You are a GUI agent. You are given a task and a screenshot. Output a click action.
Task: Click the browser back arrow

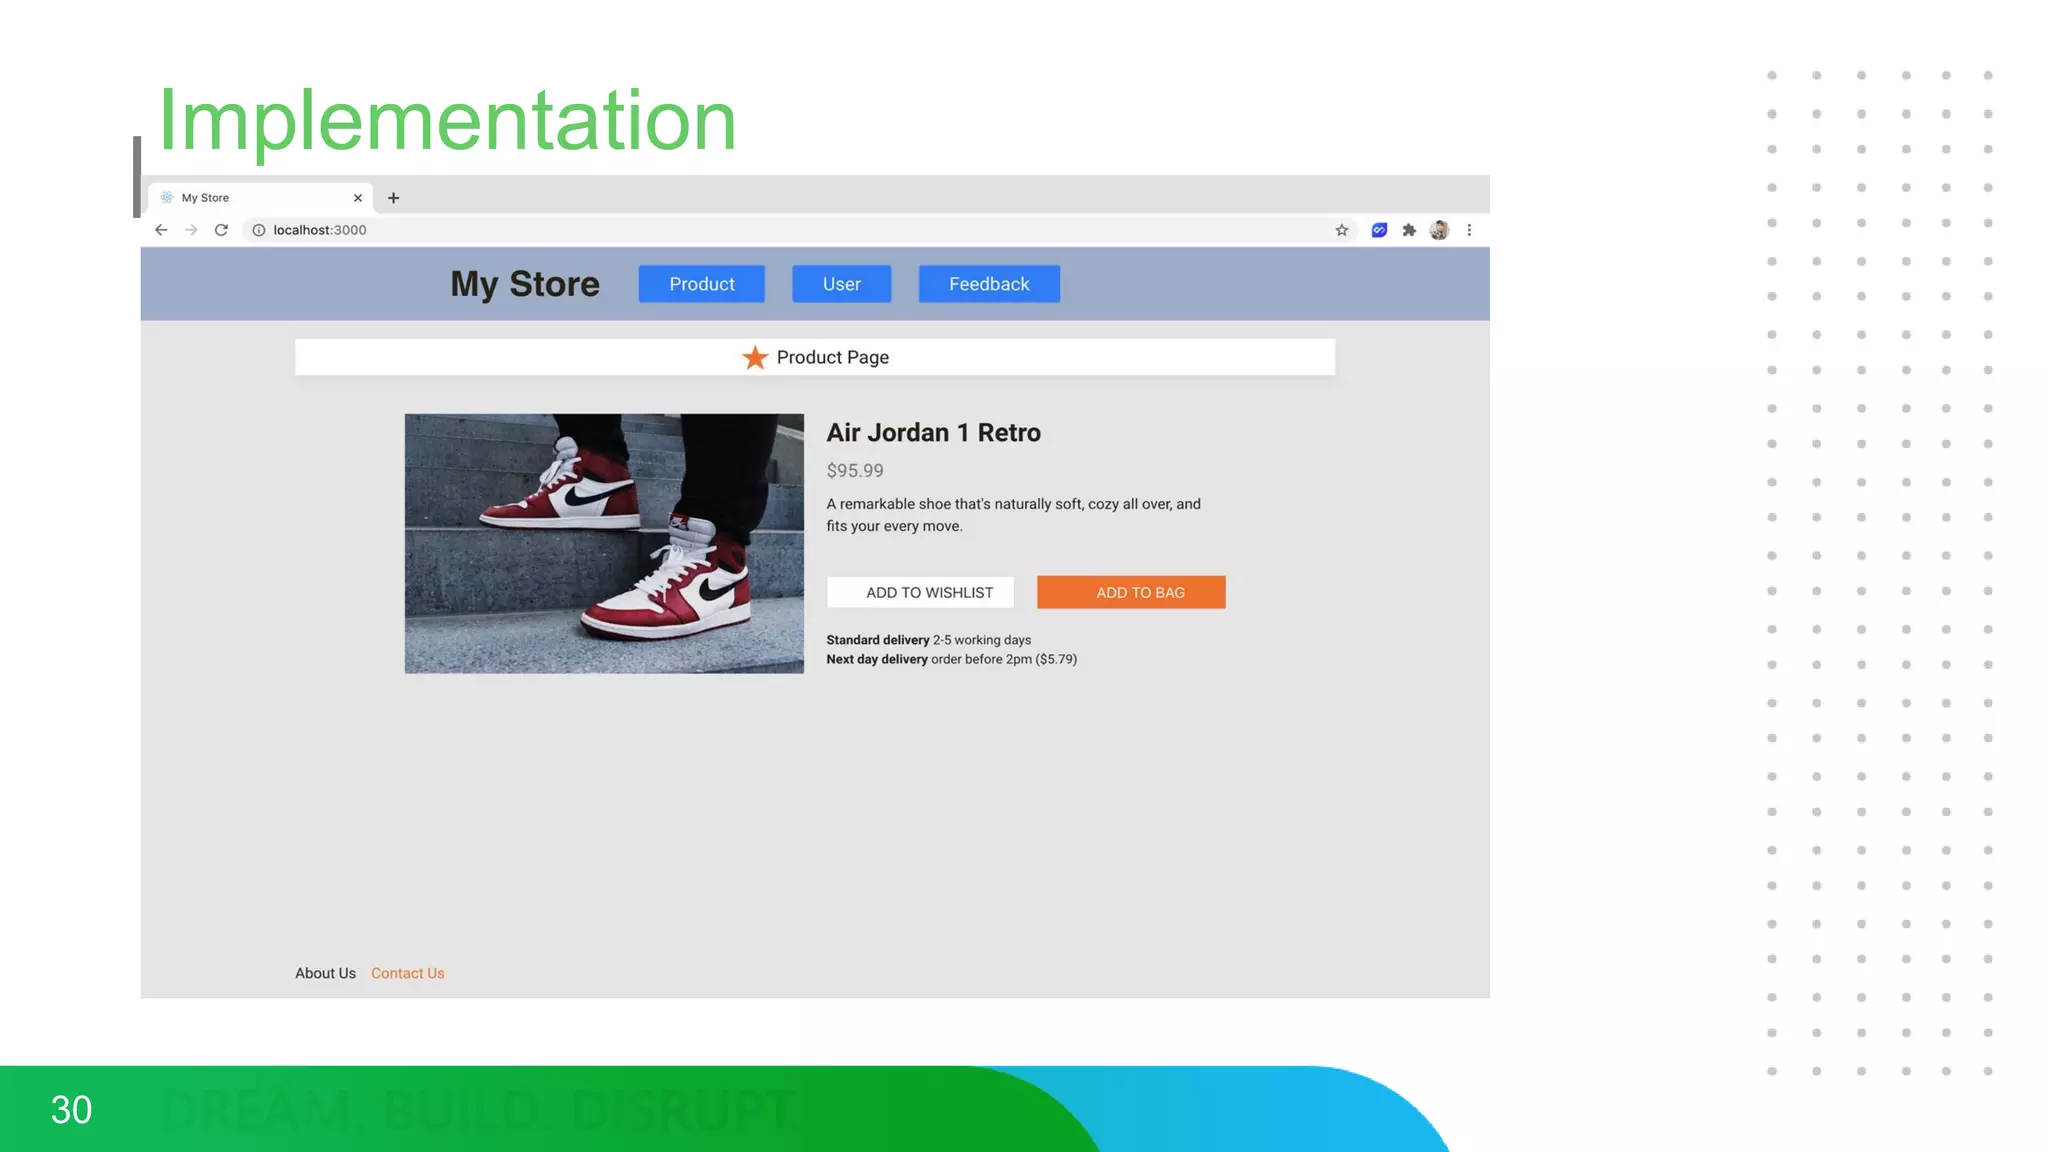tap(161, 230)
